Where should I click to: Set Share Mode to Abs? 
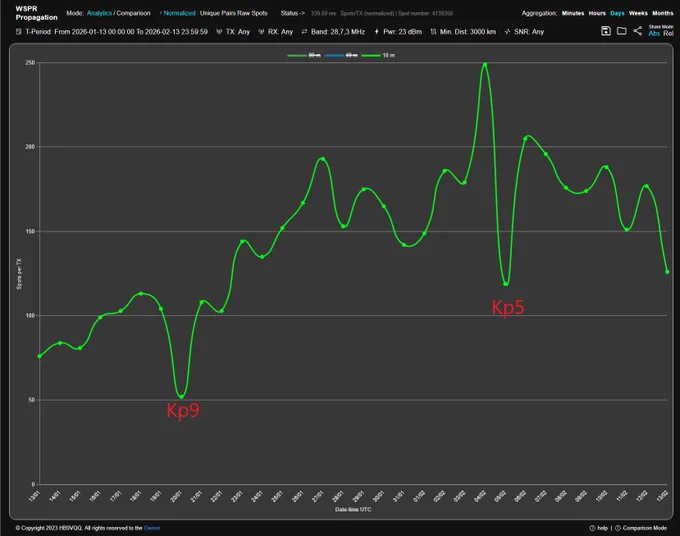[x=654, y=33]
